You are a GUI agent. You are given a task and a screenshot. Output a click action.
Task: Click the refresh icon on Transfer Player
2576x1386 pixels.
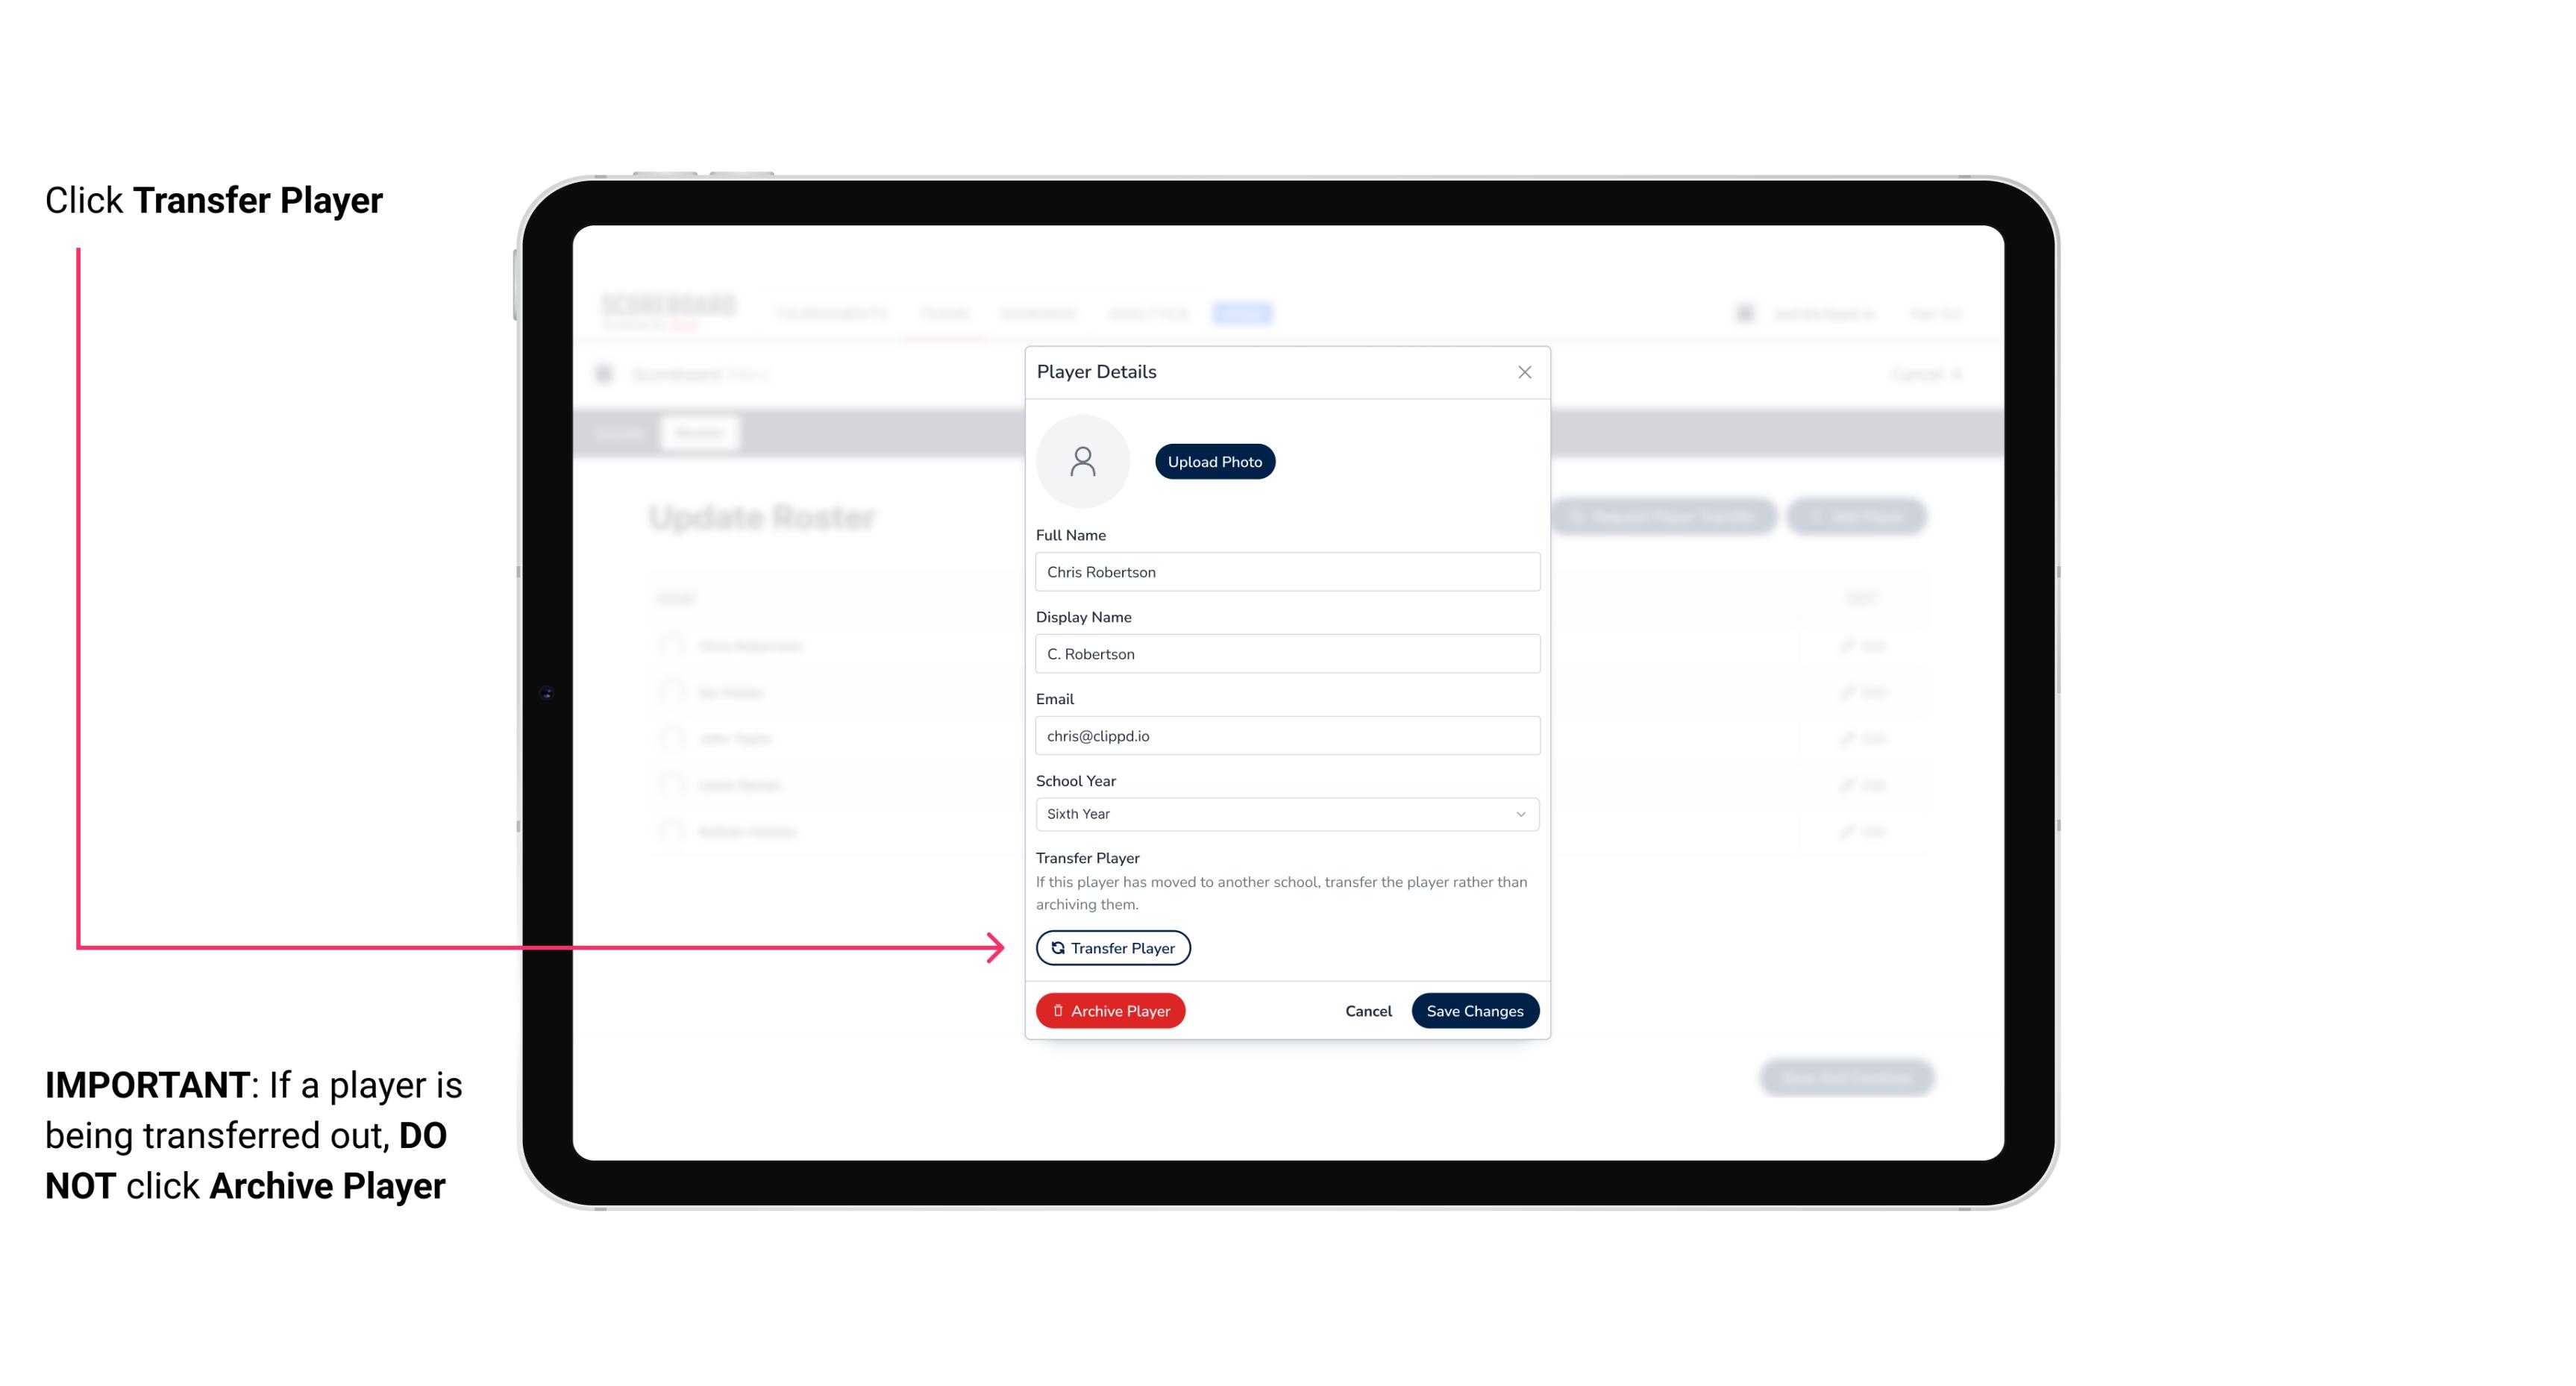(1055, 947)
